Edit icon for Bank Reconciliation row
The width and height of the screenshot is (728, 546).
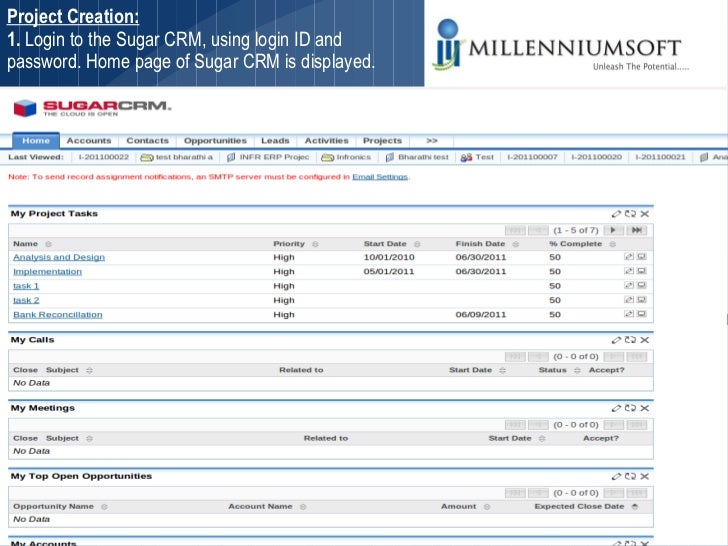click(x=629, y=314)
